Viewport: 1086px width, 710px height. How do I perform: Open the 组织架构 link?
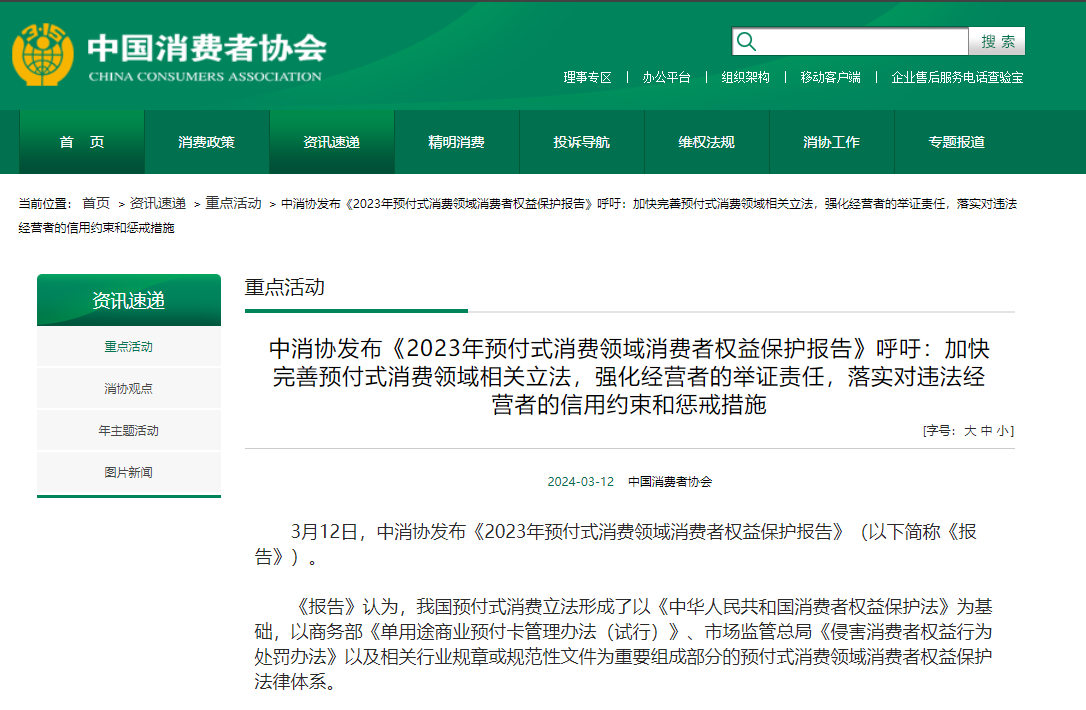[x=745, y=78]
